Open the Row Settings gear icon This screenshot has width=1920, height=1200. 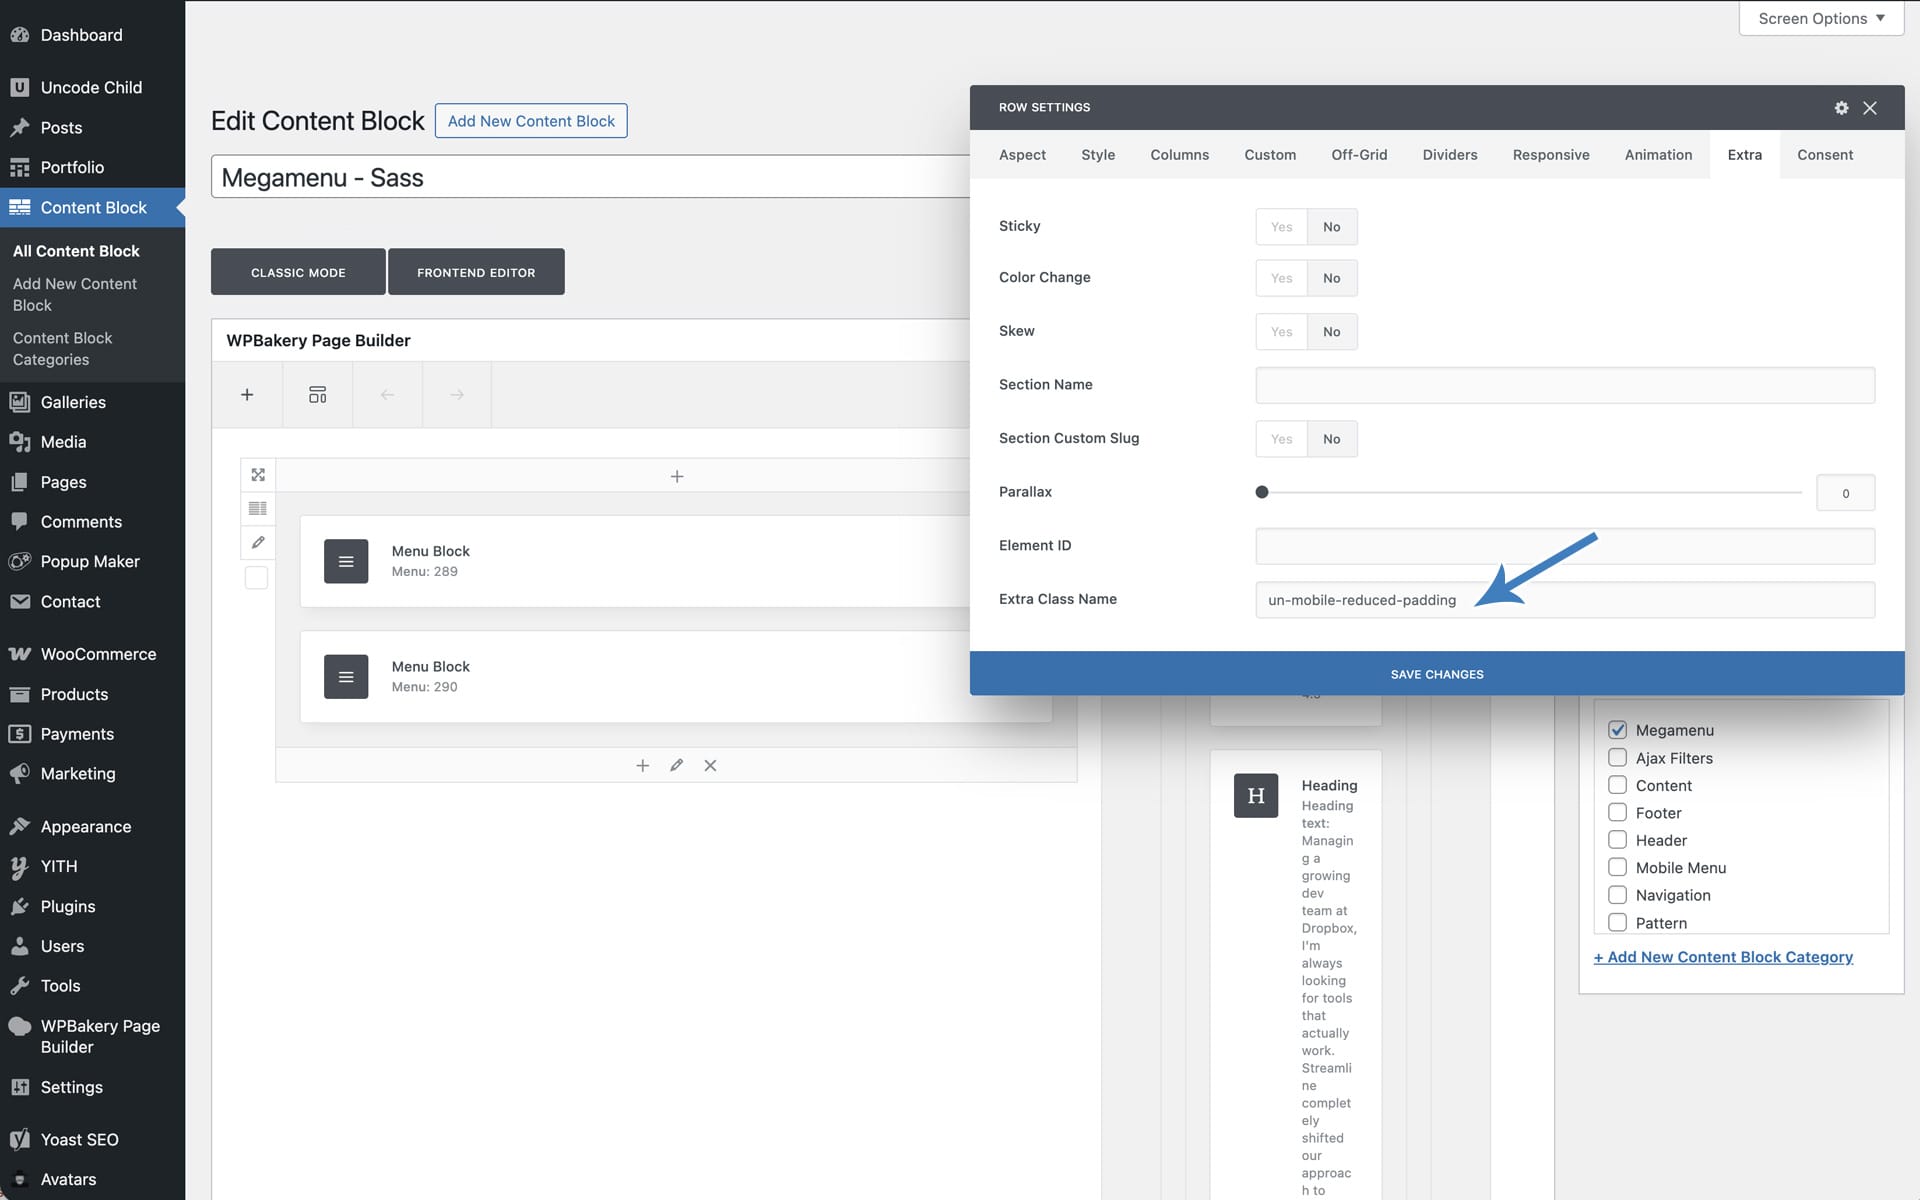(1841, 108)
